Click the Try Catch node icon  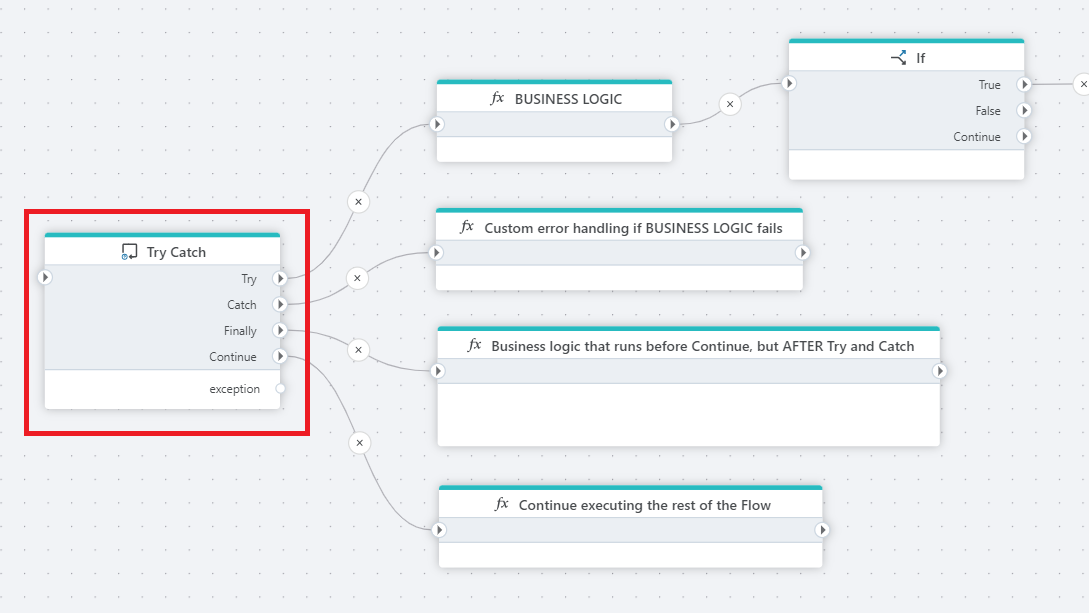129,252
